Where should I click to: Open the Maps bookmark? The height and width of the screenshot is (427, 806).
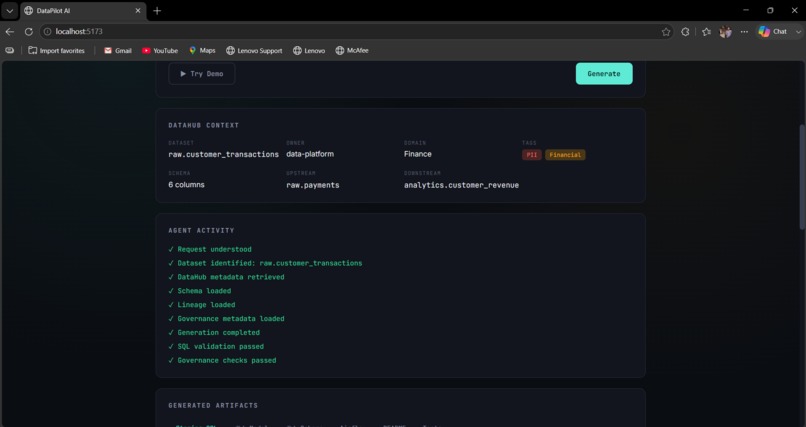[202, 50]
